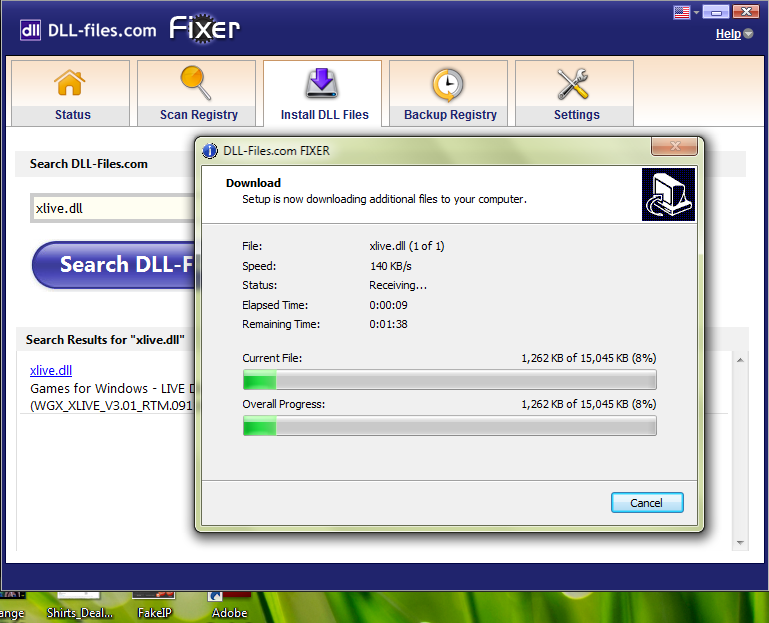The image size is (769, 623).
Task: Close the DLL-Files.com FIXER download dialog
Action: [x=675, y=146]
